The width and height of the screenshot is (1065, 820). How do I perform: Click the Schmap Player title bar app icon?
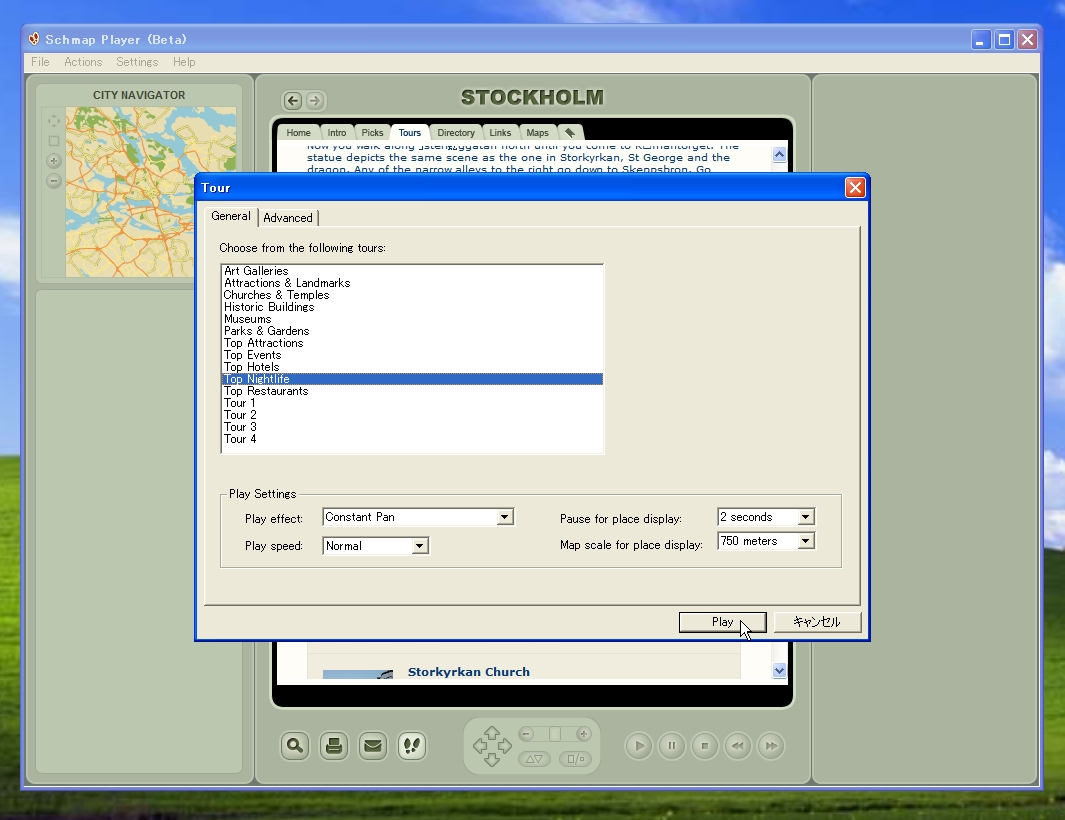(x=34, y=39)
